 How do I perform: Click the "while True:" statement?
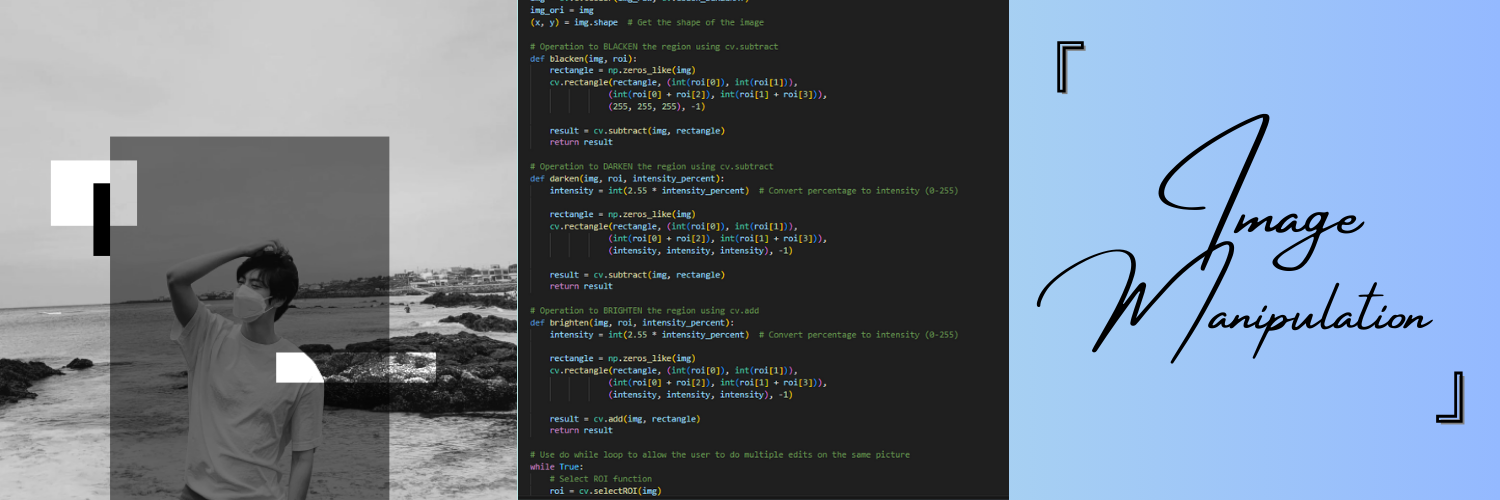coord(554,467)
